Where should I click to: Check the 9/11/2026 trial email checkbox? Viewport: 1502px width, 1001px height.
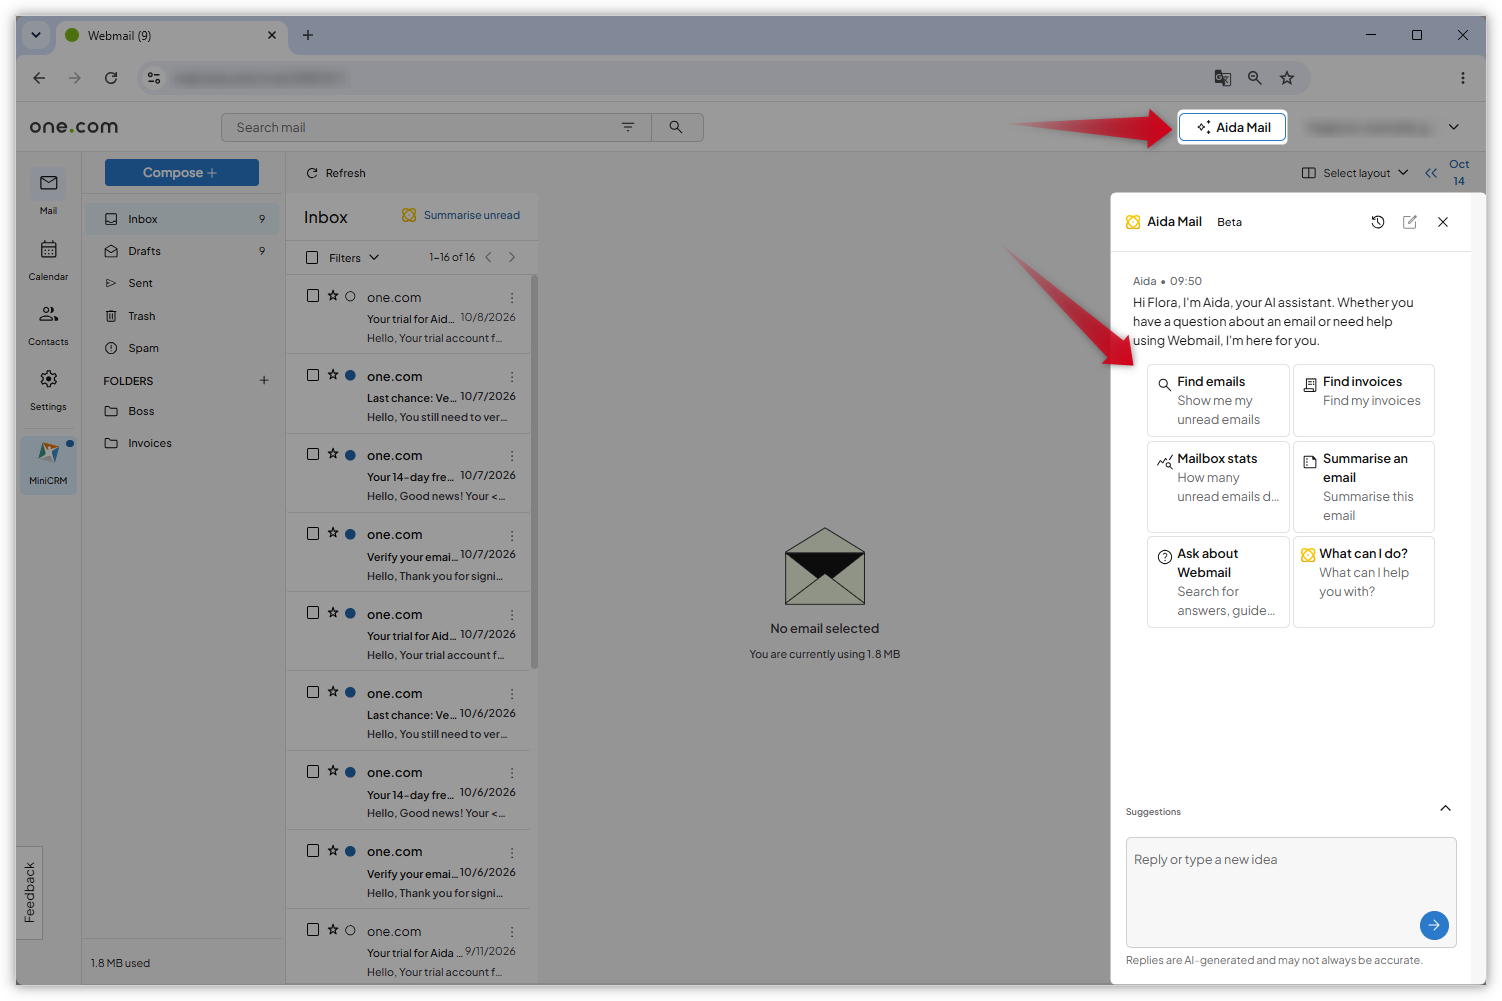click(313, 930)
